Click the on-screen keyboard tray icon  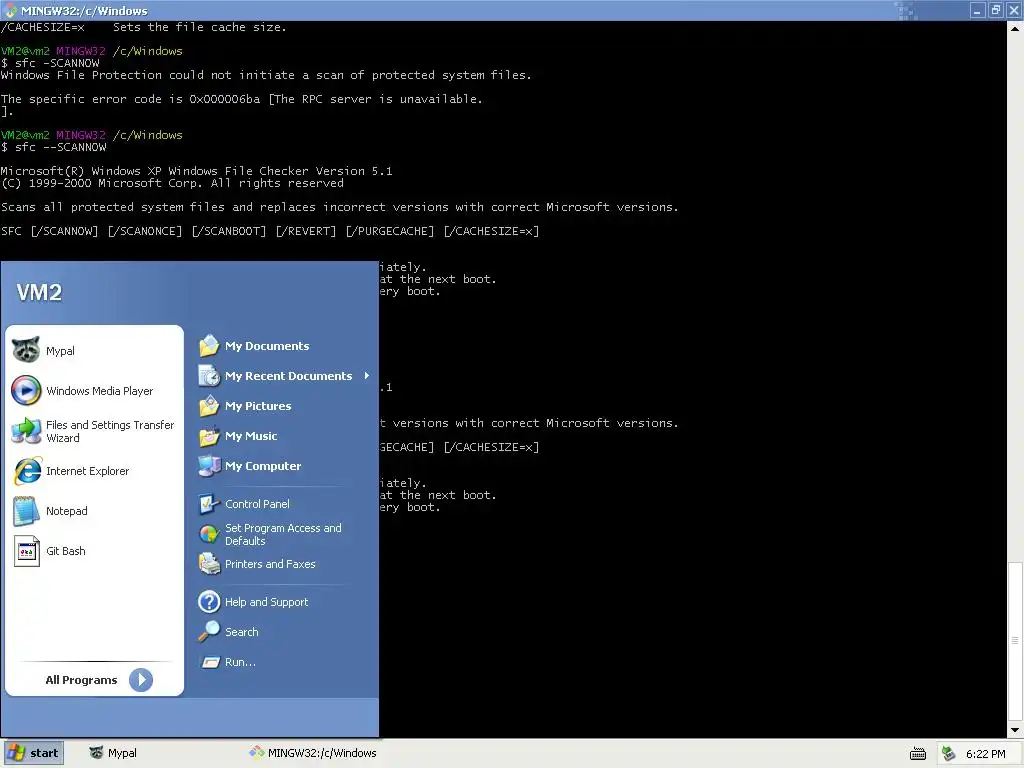918,754
